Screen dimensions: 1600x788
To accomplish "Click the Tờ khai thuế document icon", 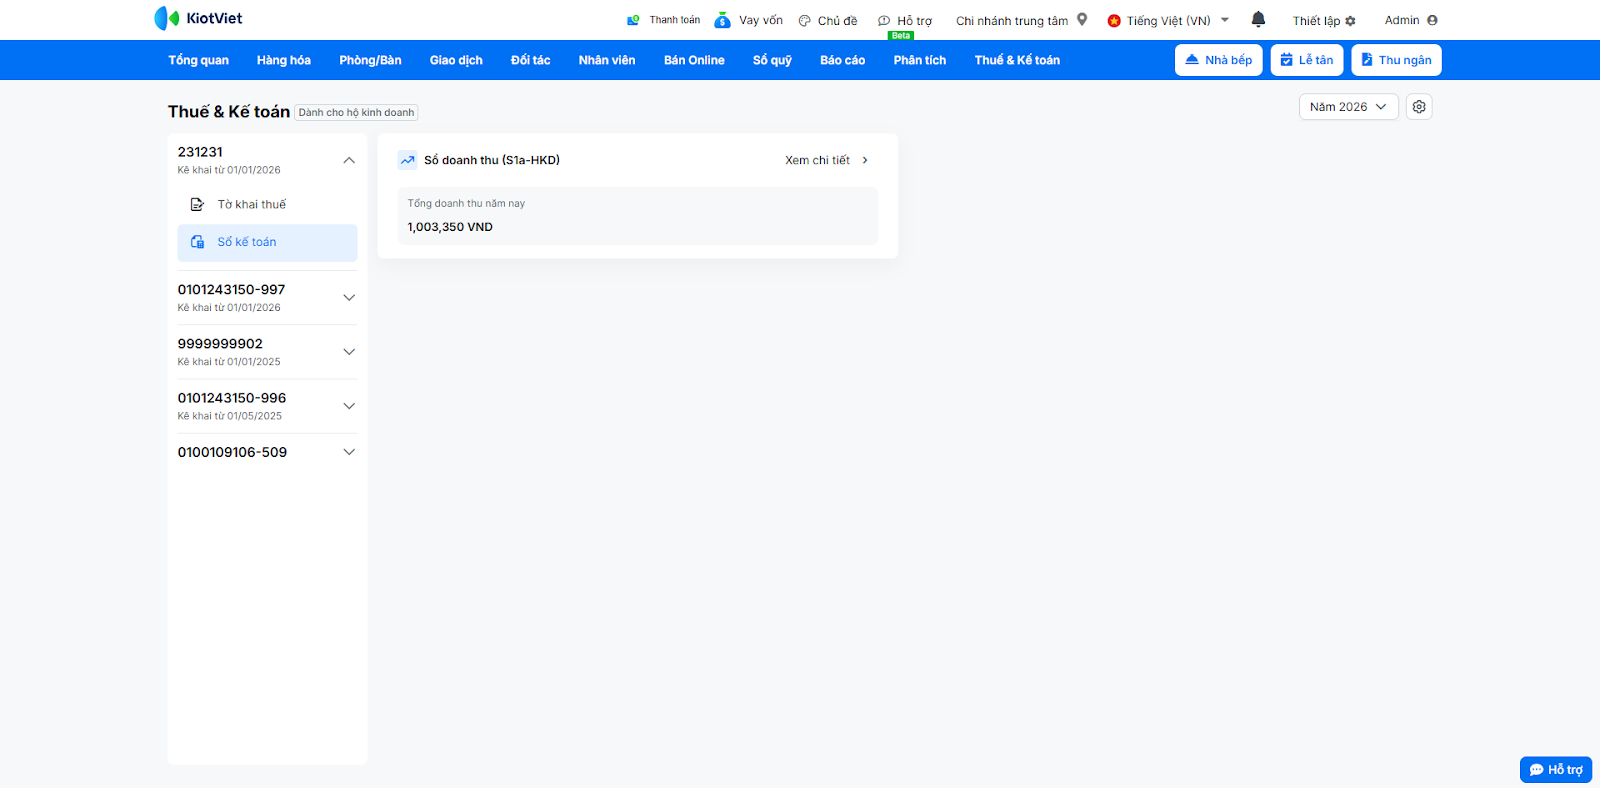I will pos(197,204).
